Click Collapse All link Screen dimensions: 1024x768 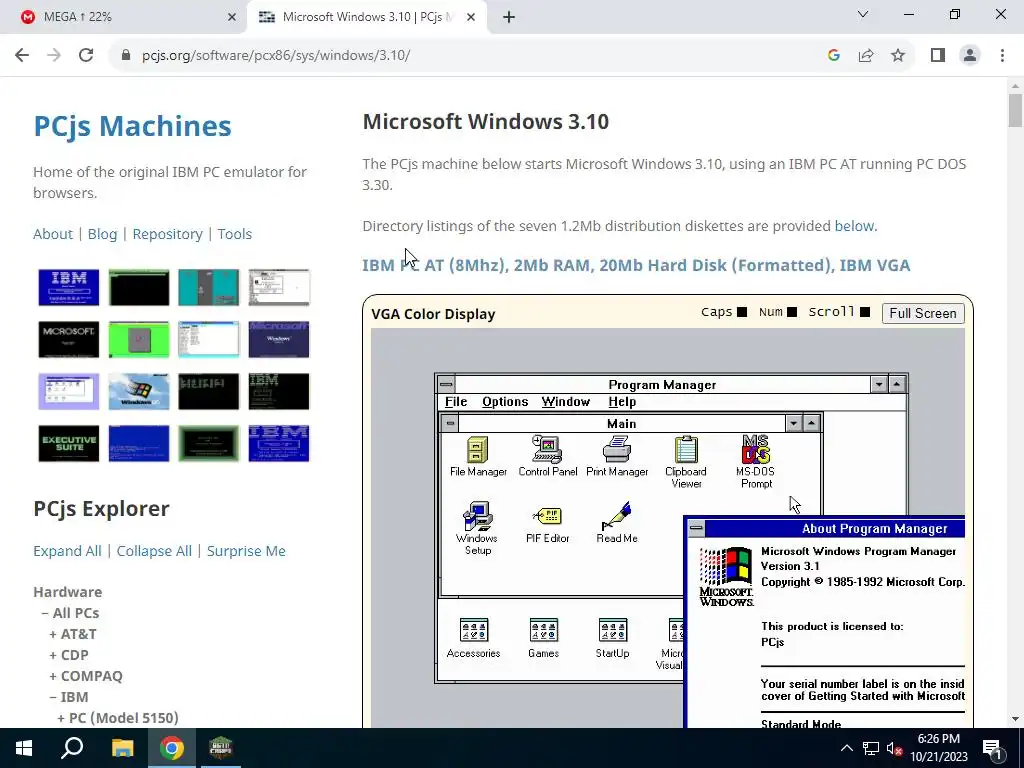[154, 551]
